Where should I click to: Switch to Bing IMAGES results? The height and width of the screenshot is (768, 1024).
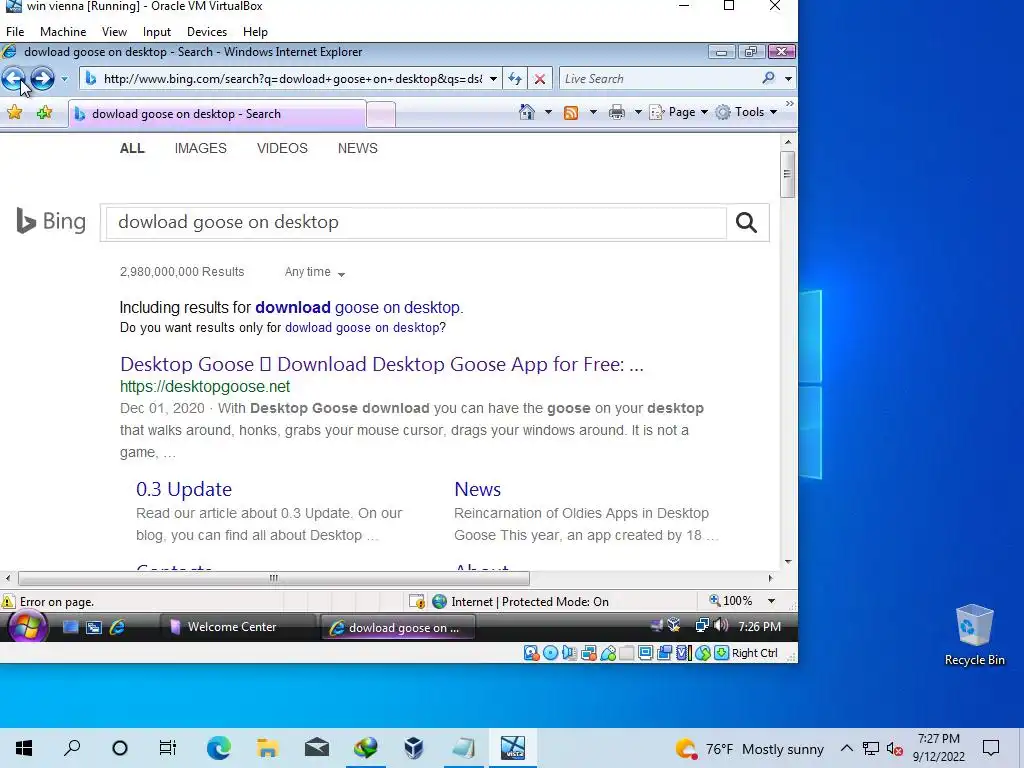200,148
